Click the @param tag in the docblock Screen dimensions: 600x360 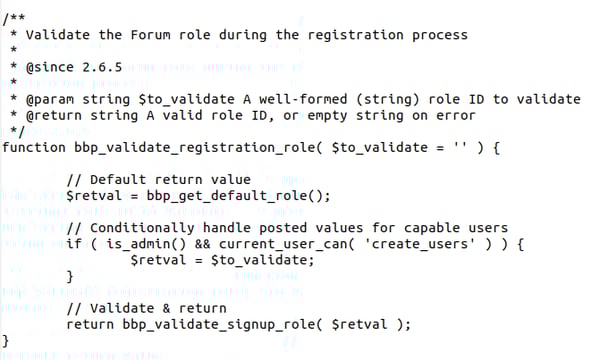tap(49, 99)
